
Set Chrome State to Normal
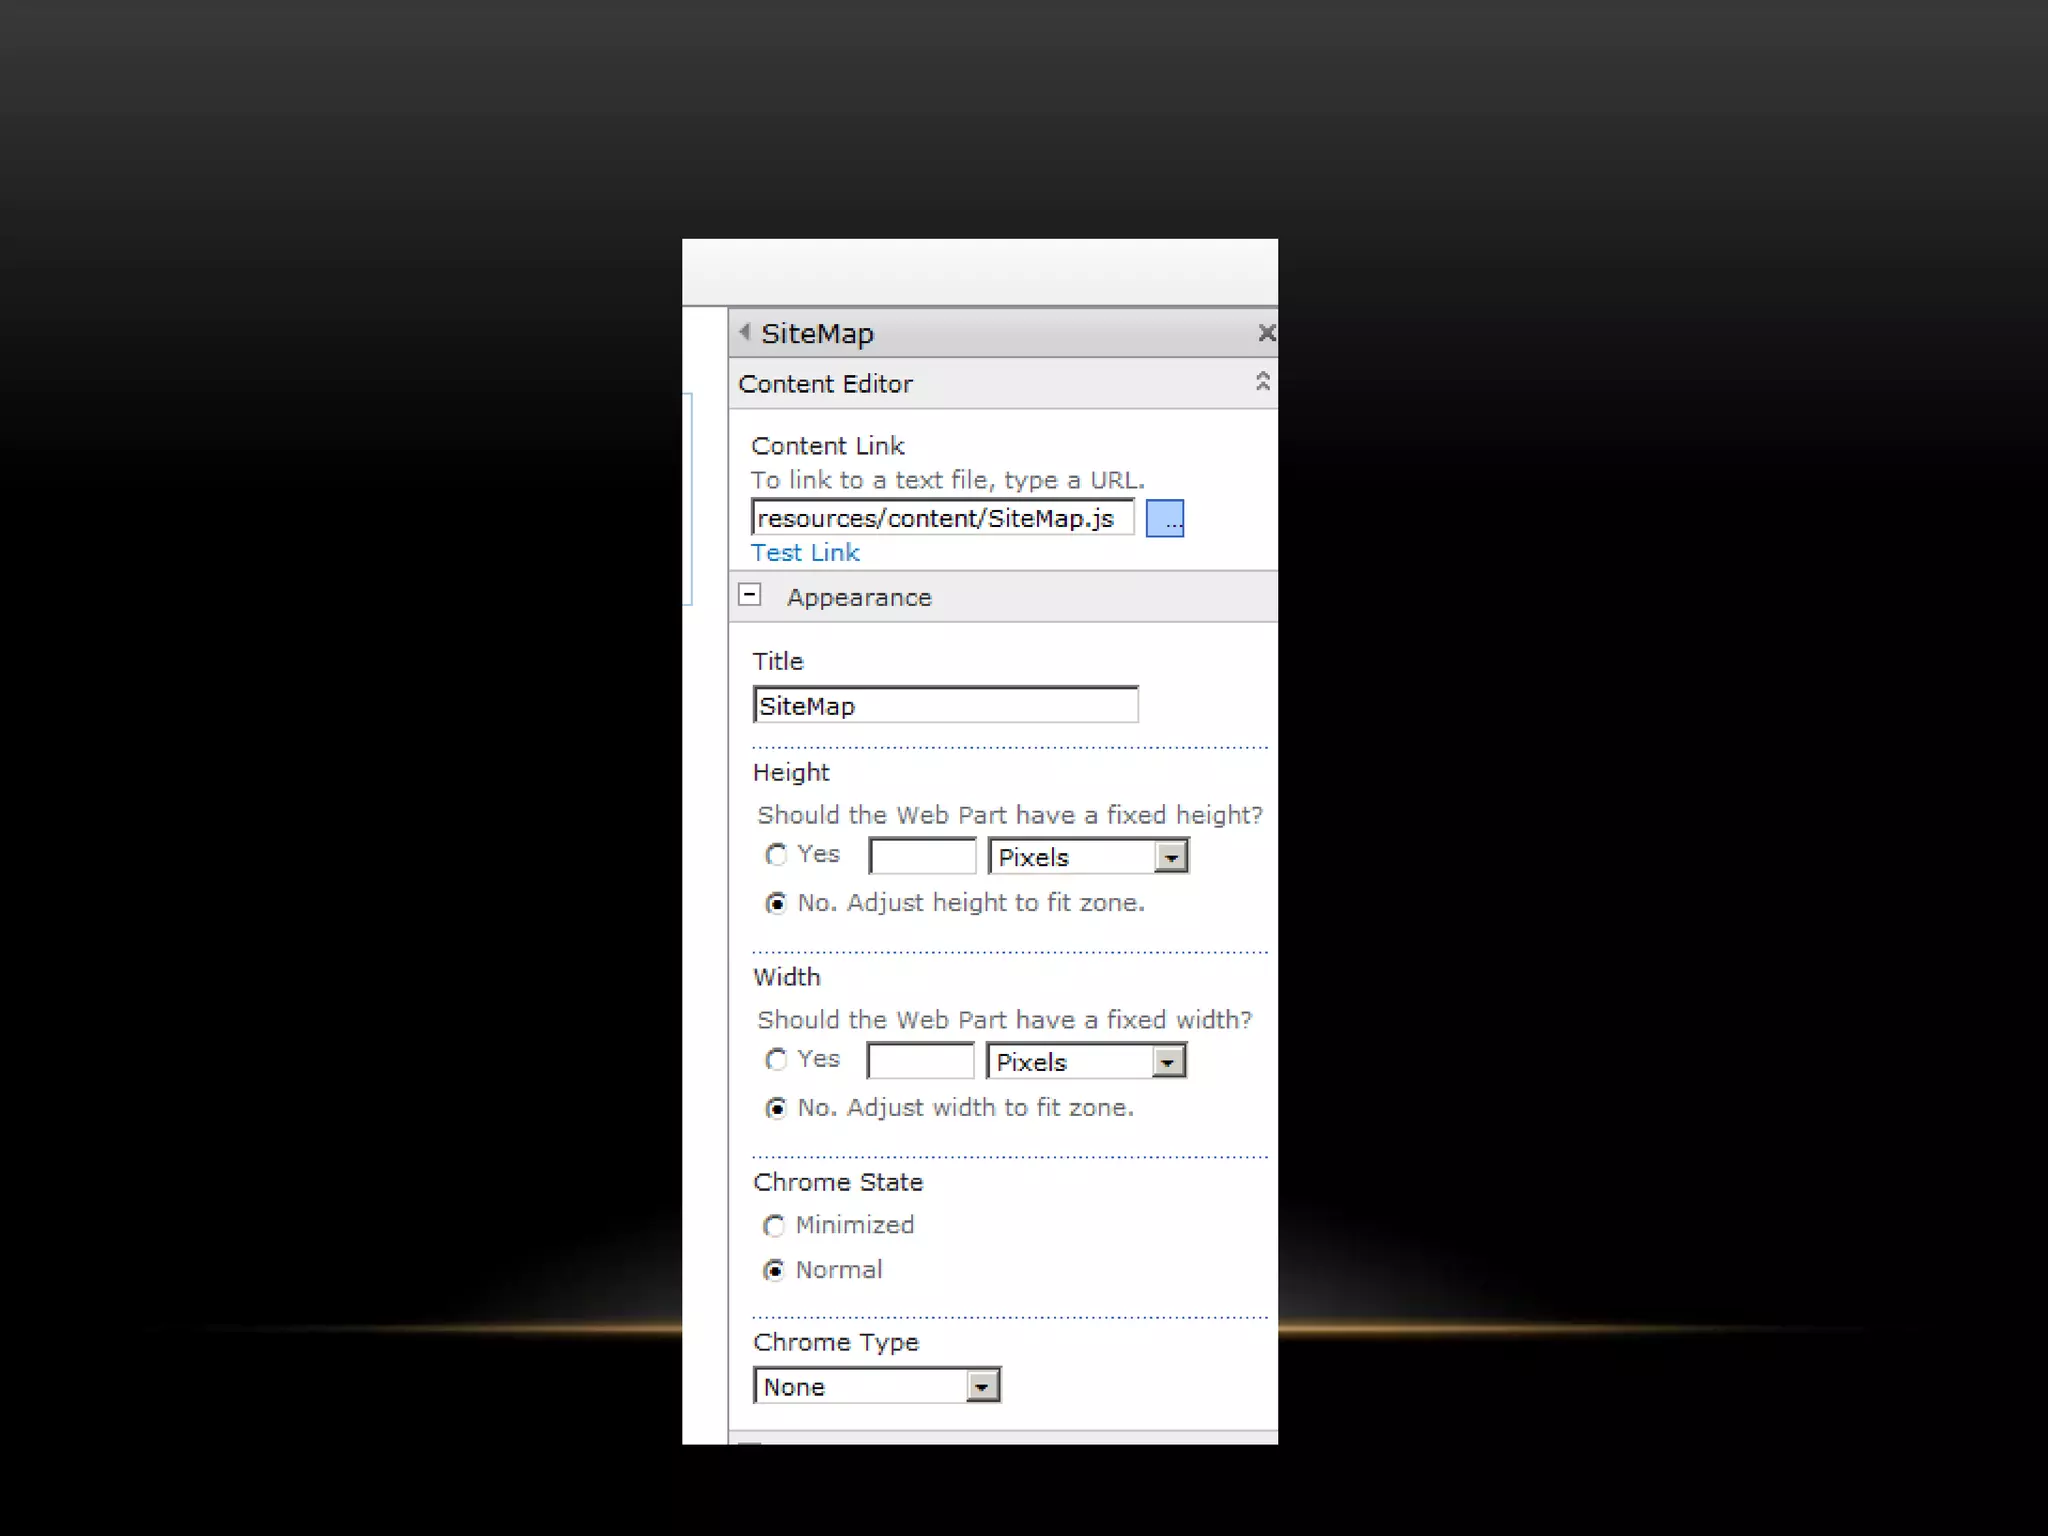pyautogui.click(x=774, y=1271)
